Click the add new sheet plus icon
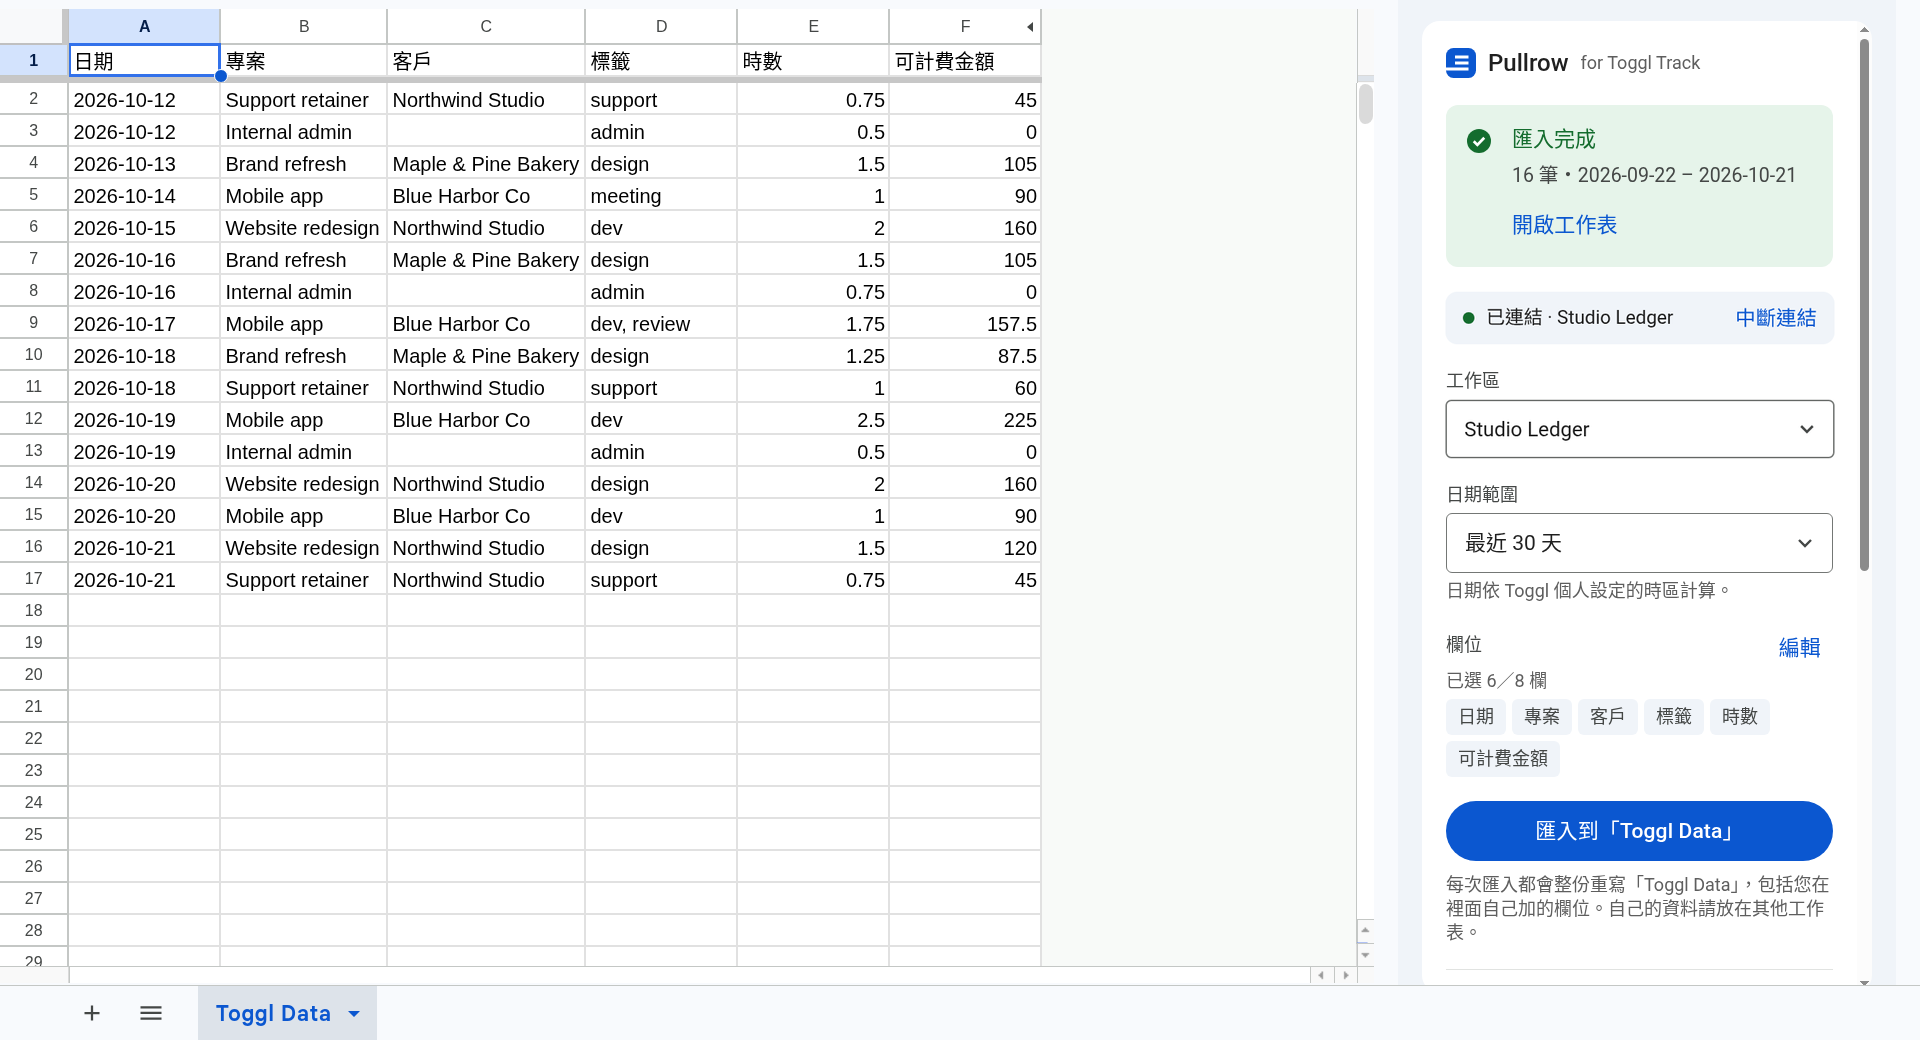The height and width of the screenshot is (1041, 1920). click(x=92, y=1013)
